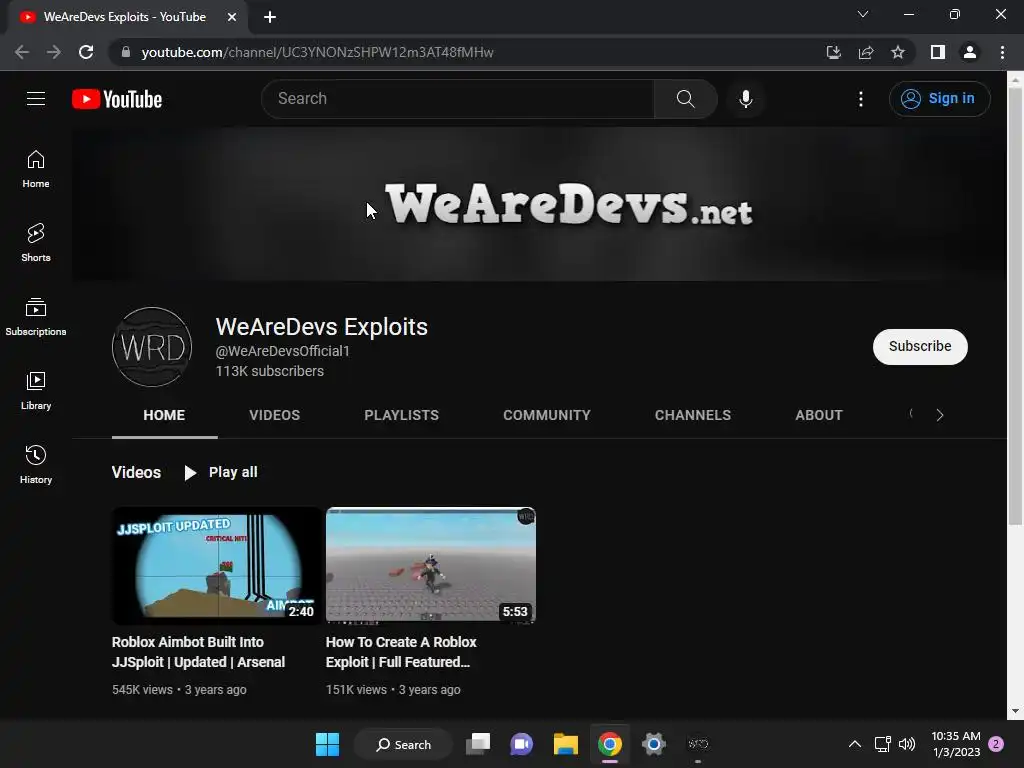Switch to the ABOUT channel tab

tap(819, 415)
